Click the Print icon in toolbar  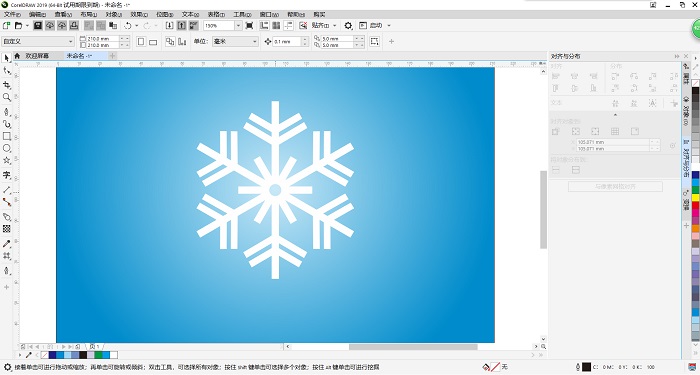coord(75,25)
